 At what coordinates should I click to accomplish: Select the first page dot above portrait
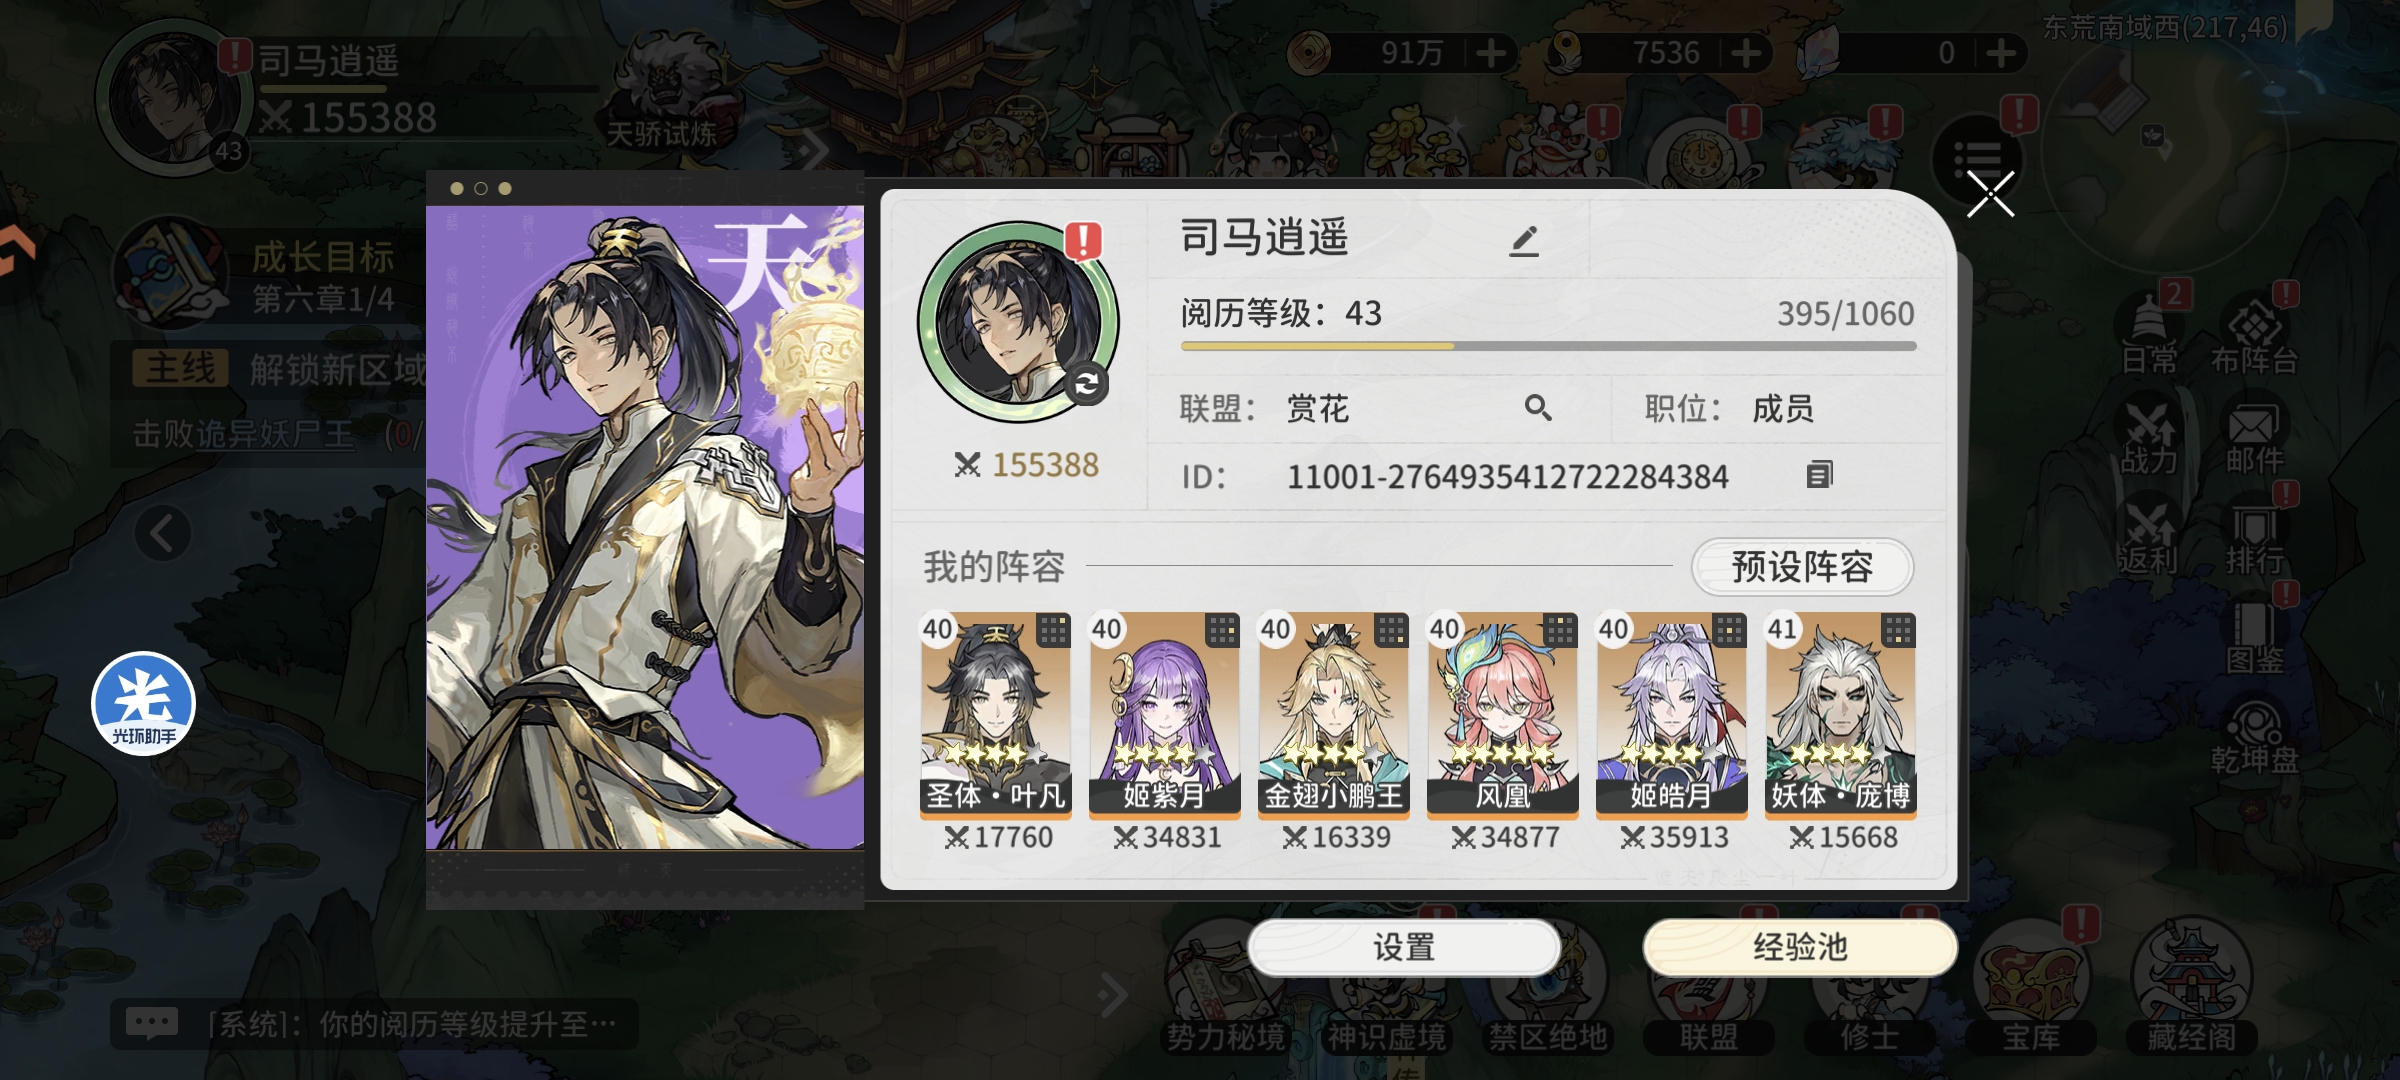pyautogui.click(x=457, y=188)
